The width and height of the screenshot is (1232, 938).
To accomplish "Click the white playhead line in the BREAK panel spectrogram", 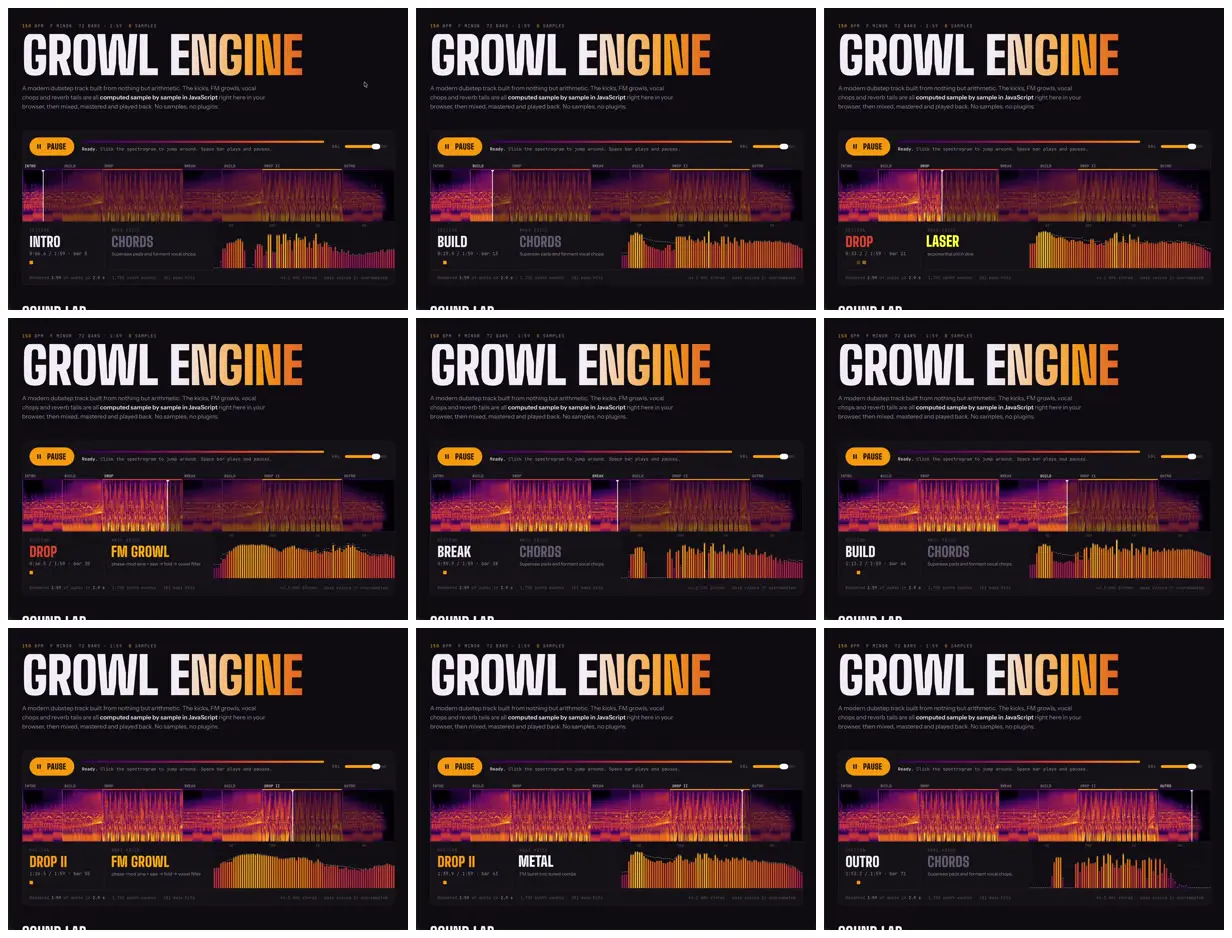I will [x=618, y=505].
